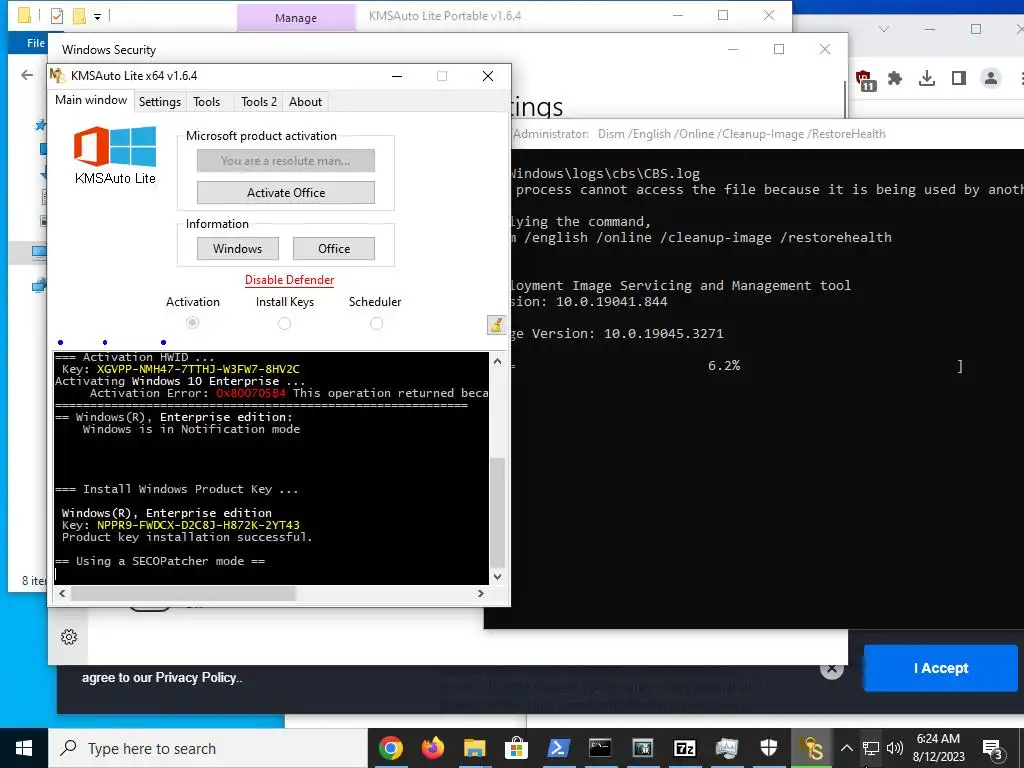The image size is (1024, 768).
Task: Click the bug-icon app on taskbar
Action: coord(643,748)
